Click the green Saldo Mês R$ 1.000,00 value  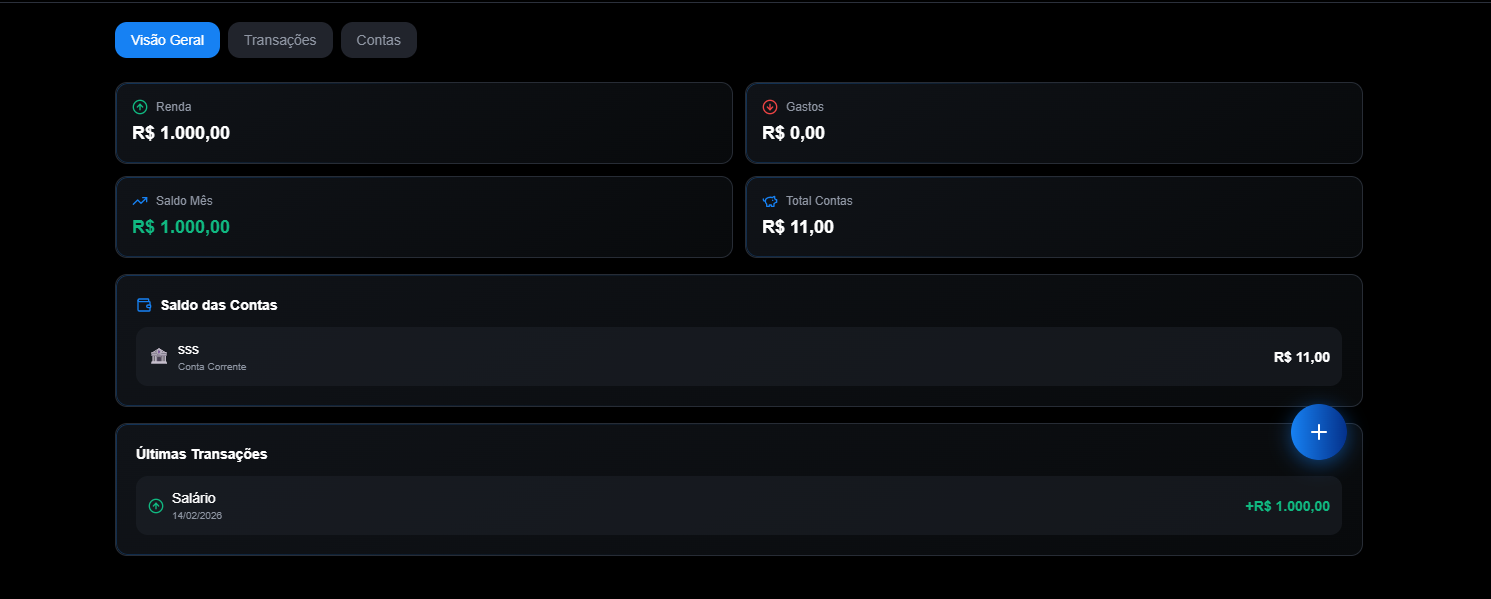tap(181, 226)
